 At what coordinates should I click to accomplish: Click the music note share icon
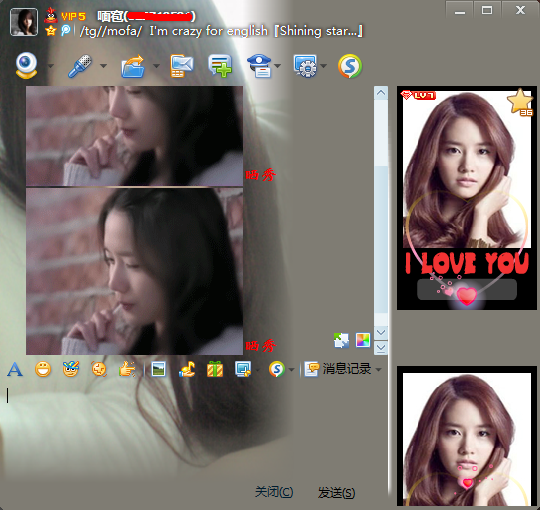tap(187, 370)
